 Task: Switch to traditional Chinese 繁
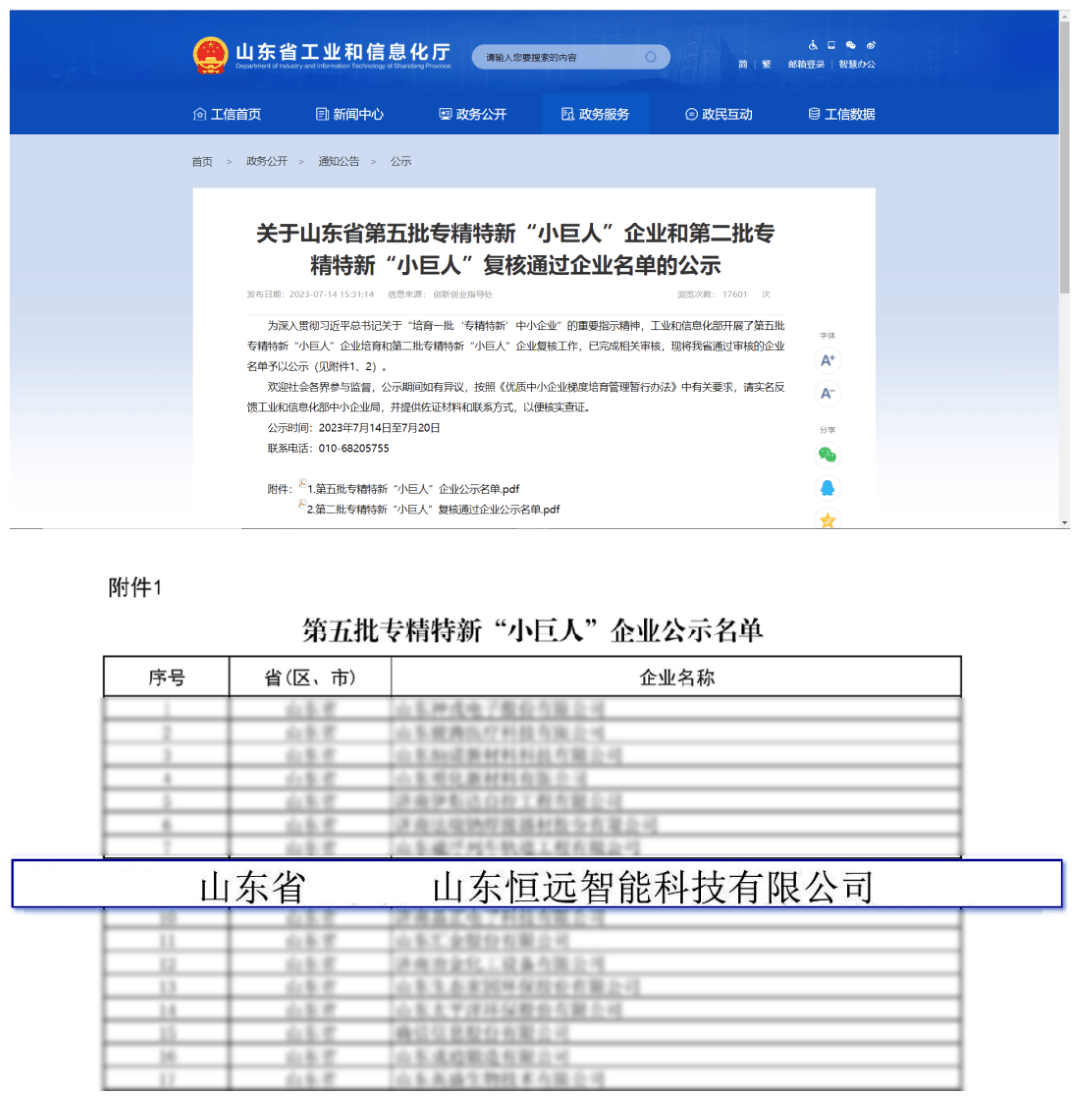tap(766, 64)
